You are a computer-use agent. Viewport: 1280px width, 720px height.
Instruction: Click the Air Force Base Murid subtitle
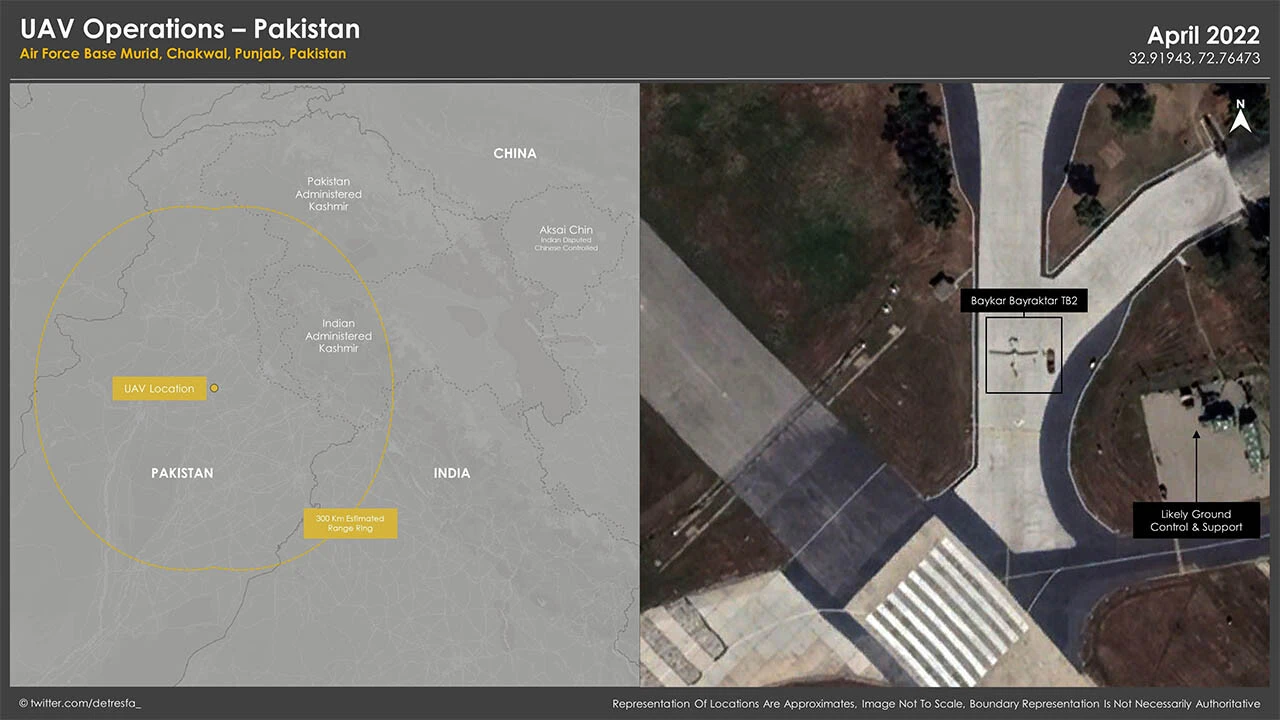[183, 54]
